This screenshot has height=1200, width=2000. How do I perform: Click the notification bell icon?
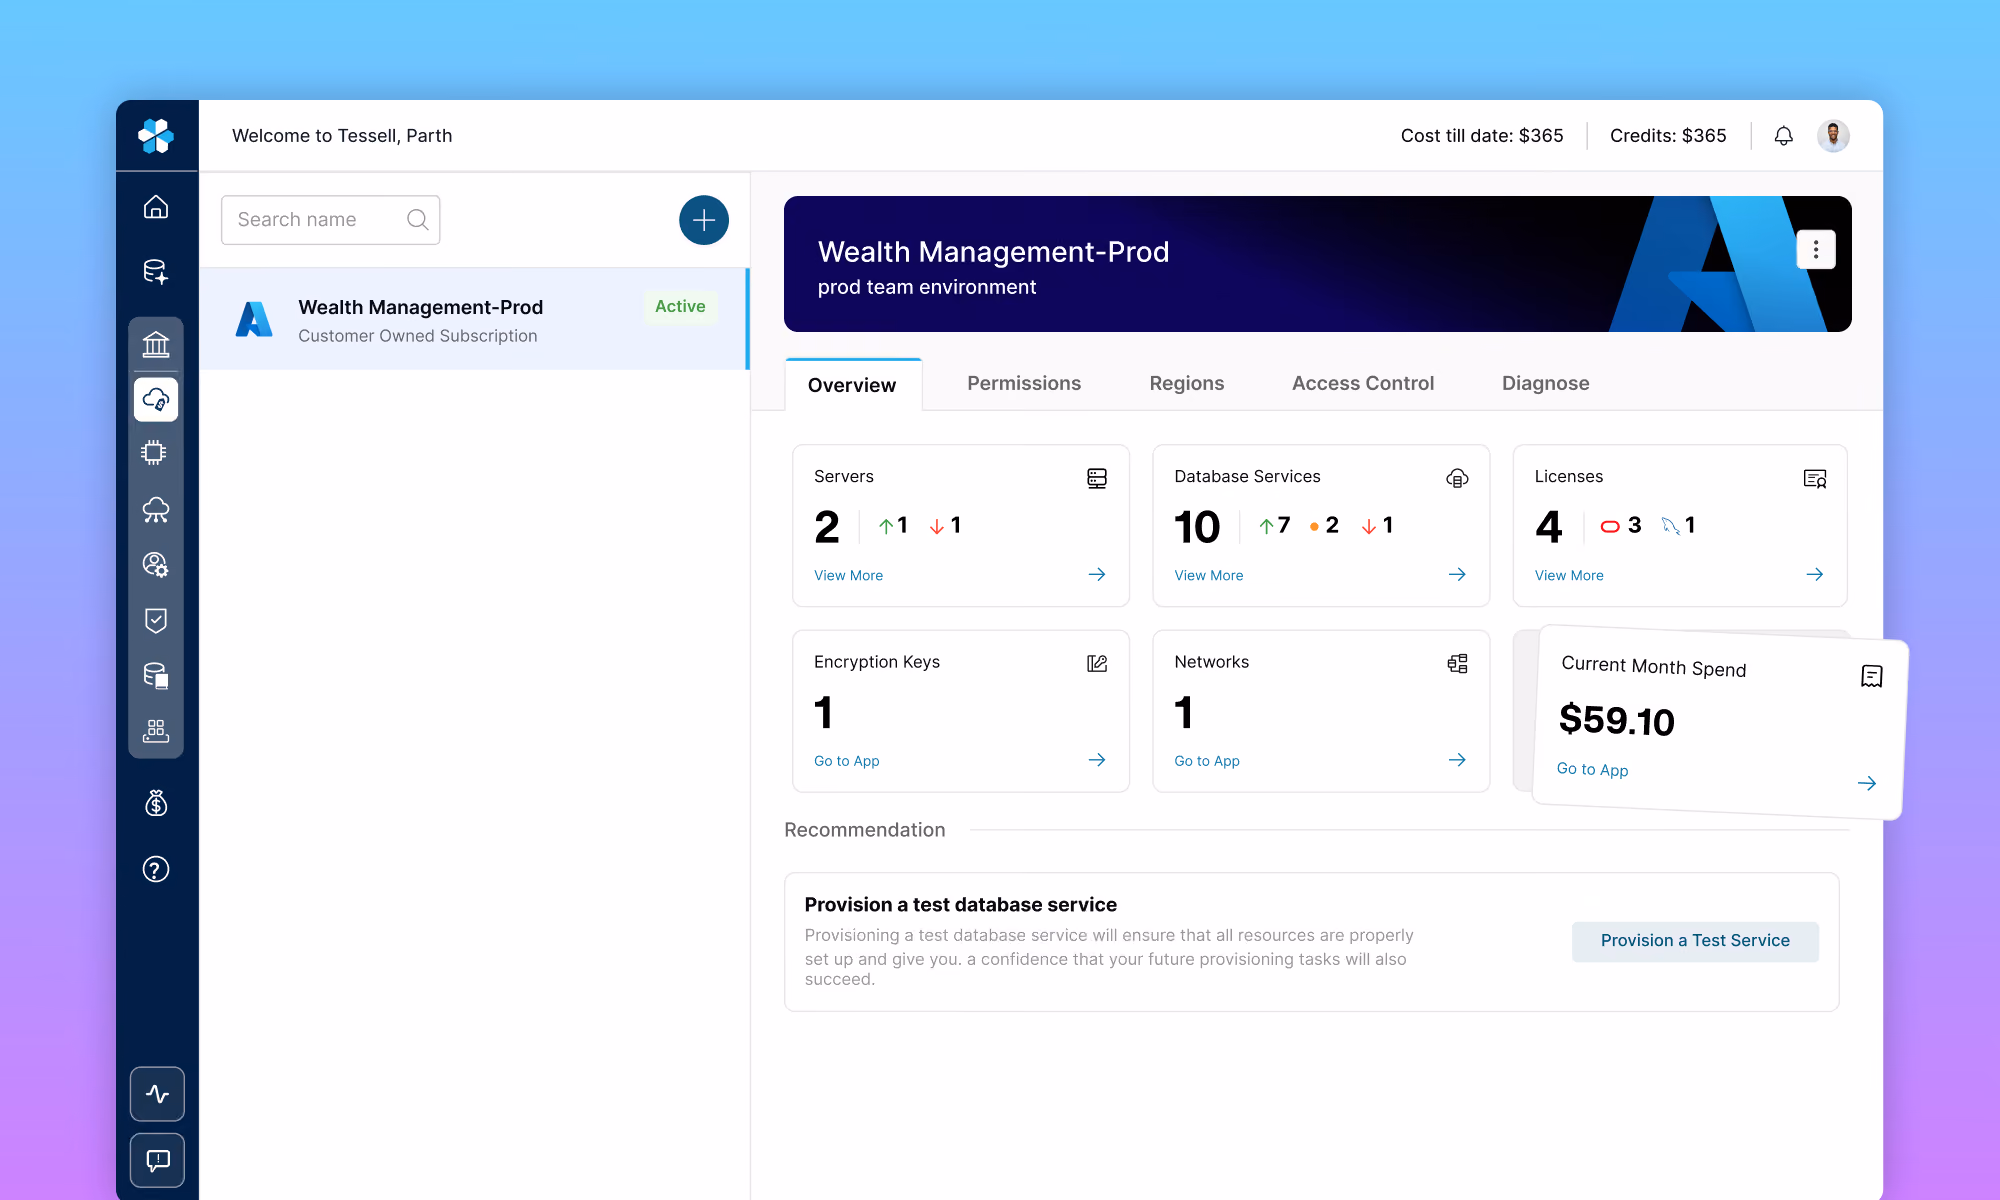pyautogui.click(x=1783, y=136)
